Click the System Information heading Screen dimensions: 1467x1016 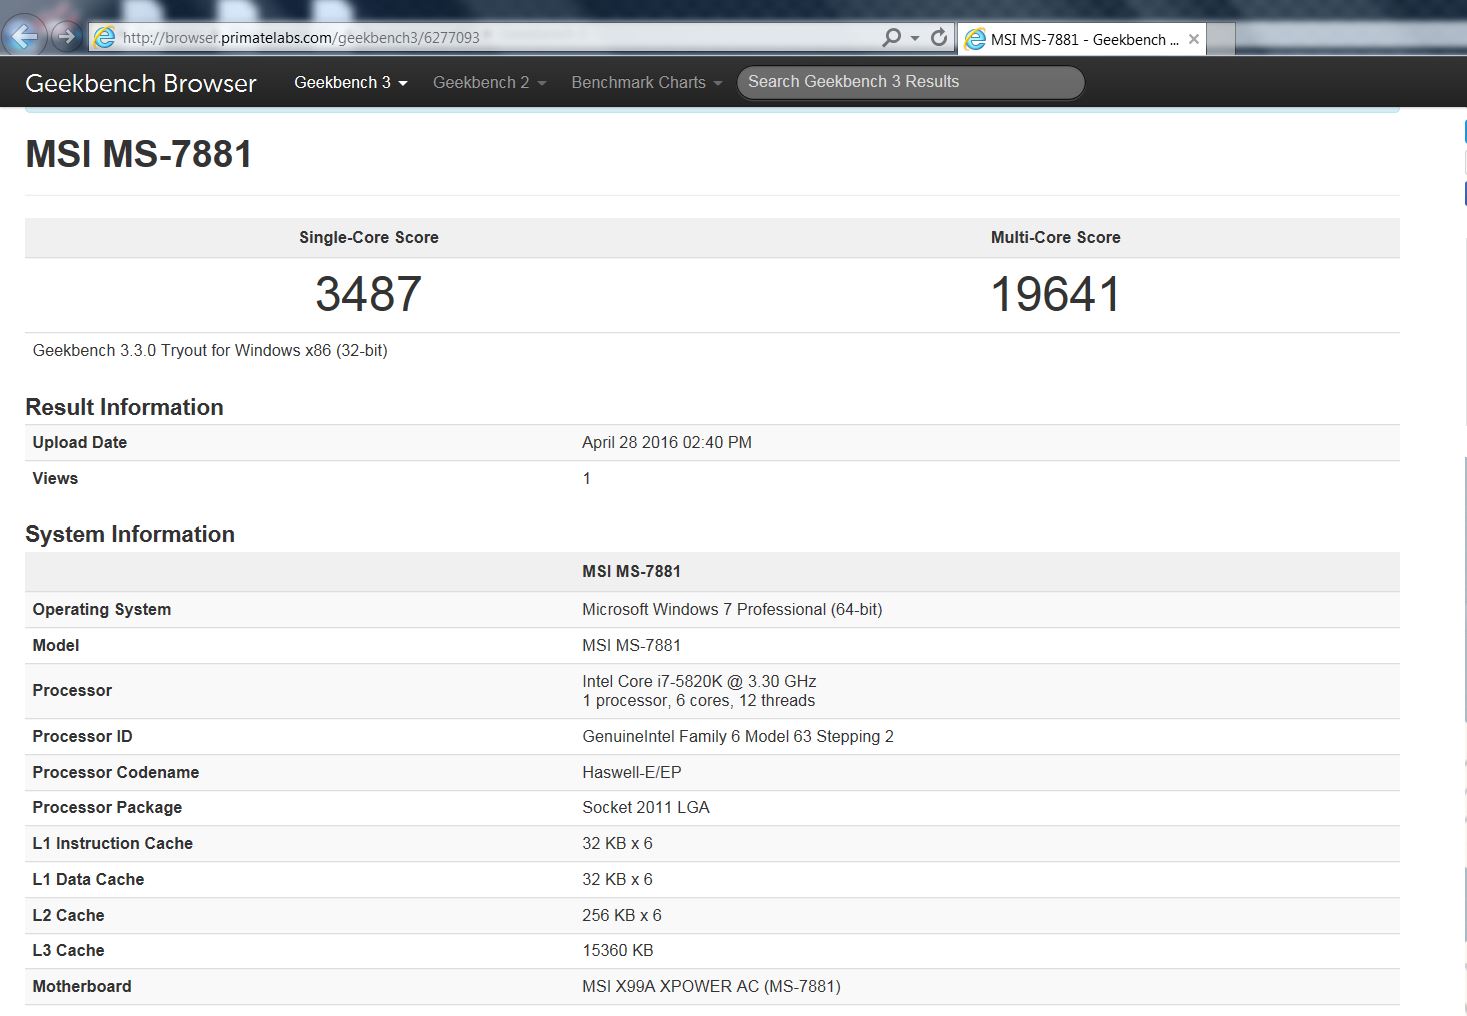(x=130, y=534)
